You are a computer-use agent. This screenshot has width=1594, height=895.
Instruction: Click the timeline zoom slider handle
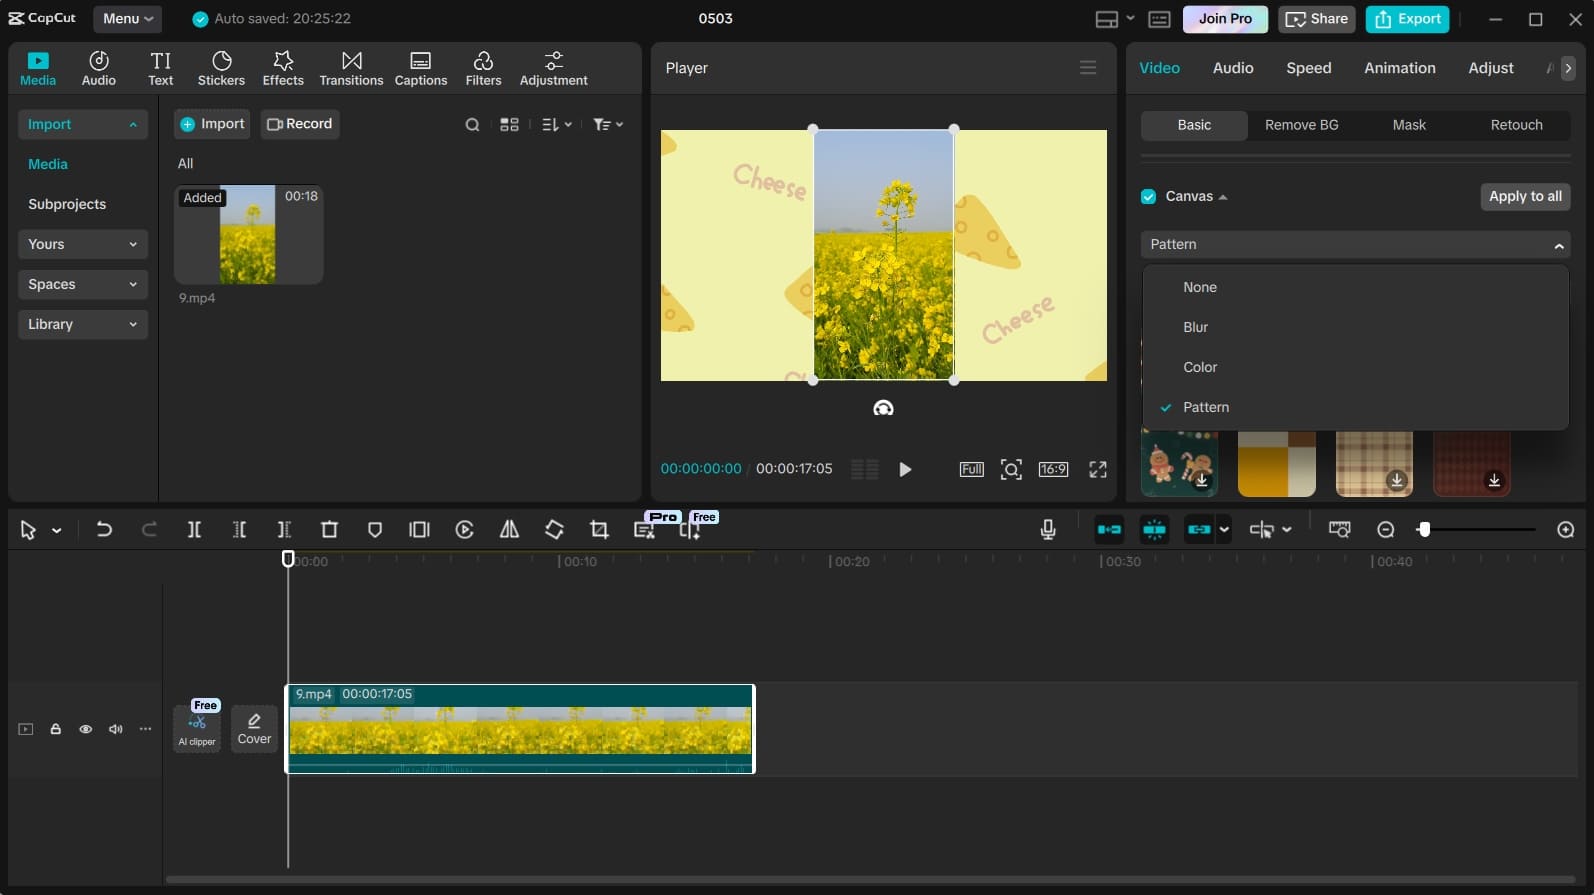click(x=1424, y=530)
